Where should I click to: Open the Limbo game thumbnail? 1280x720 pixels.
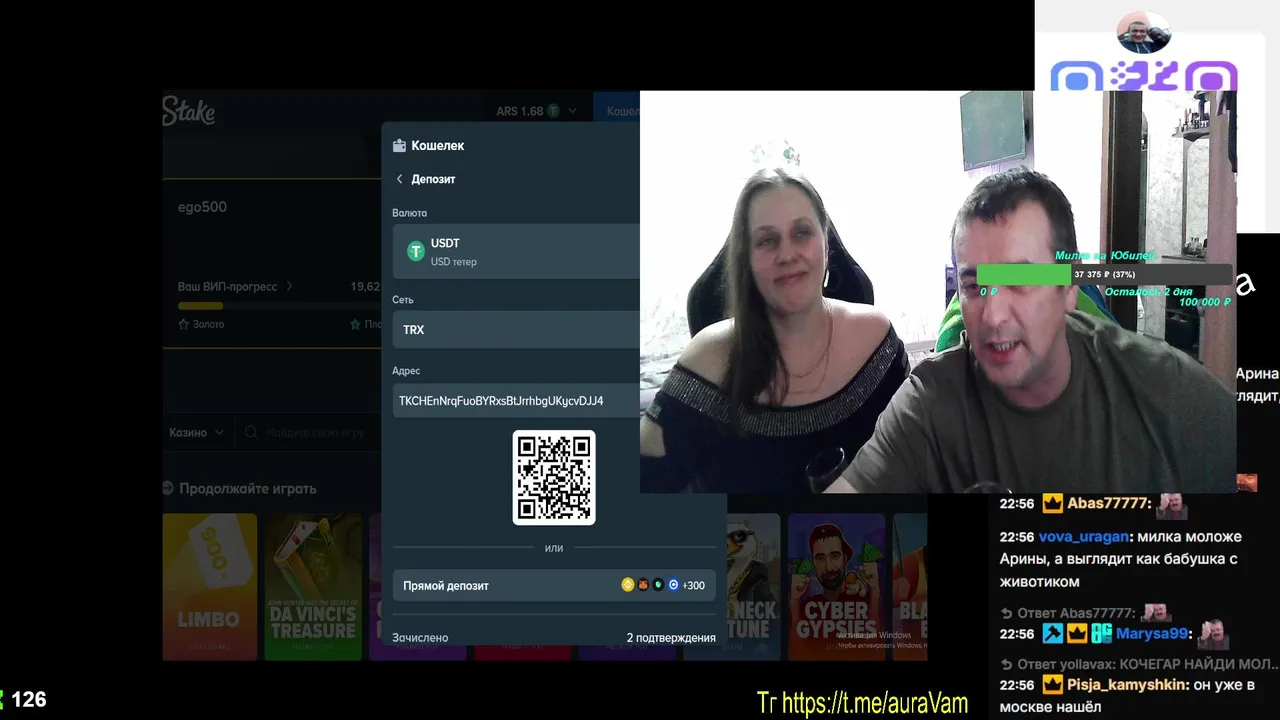coord(209,587)
